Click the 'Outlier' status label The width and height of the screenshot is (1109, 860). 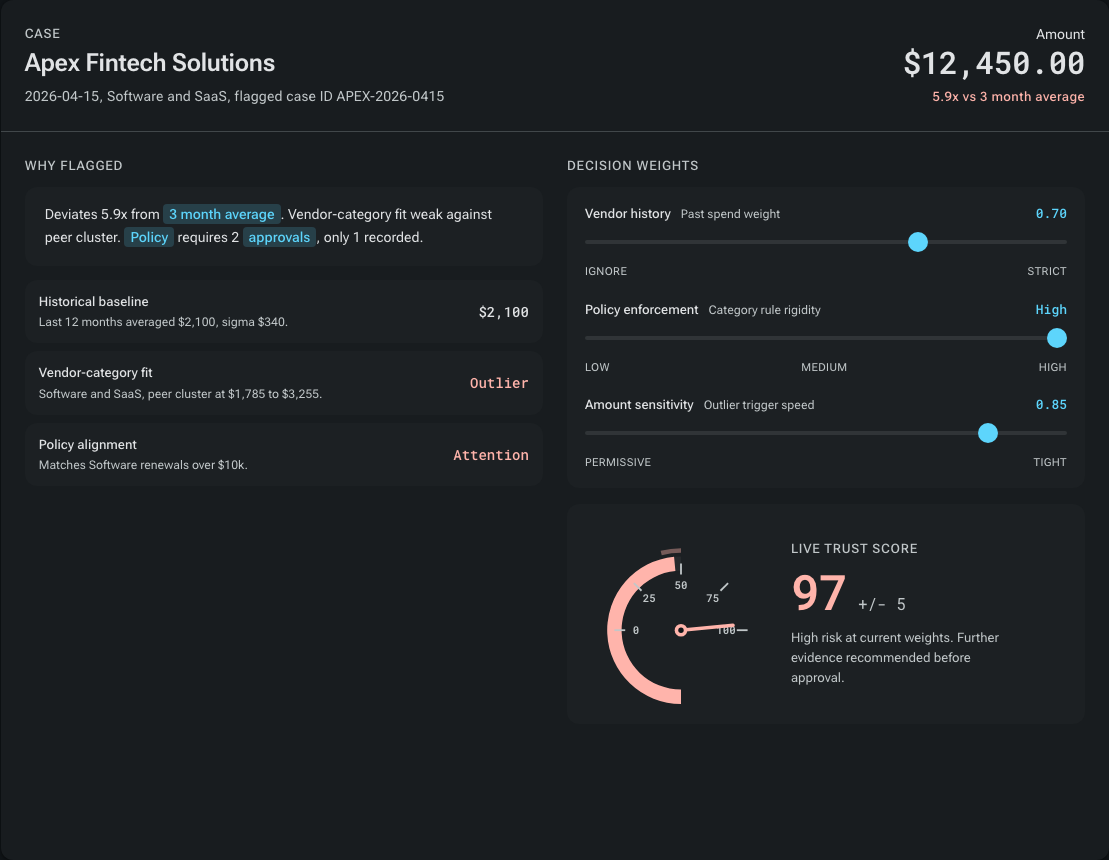499,383
